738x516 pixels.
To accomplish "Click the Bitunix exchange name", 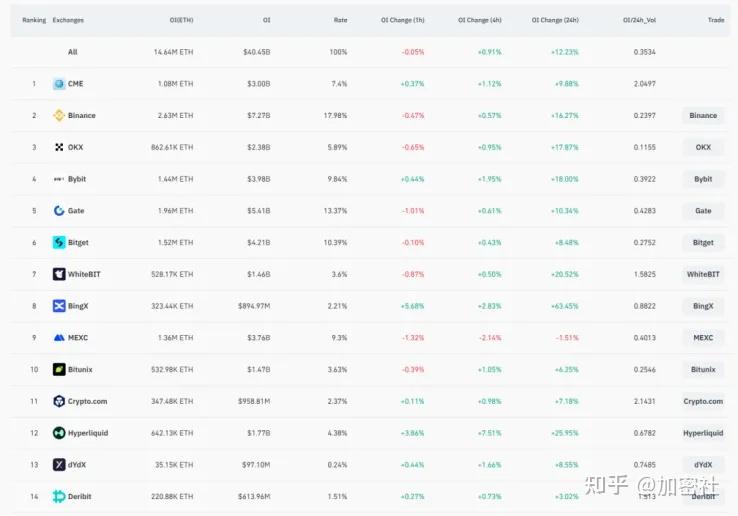I will coord(80,370).
